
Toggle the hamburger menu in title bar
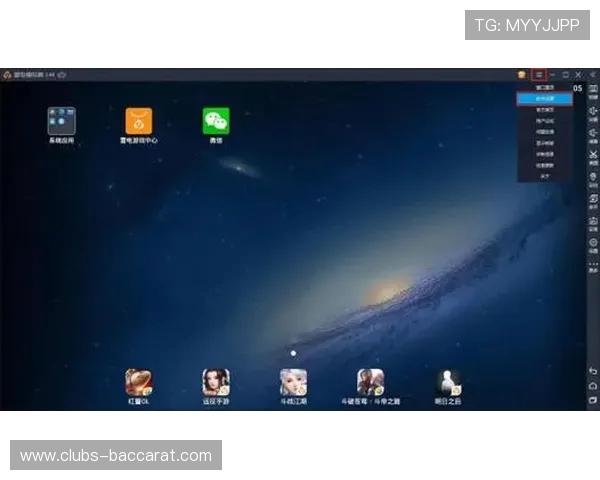(539, 74)
